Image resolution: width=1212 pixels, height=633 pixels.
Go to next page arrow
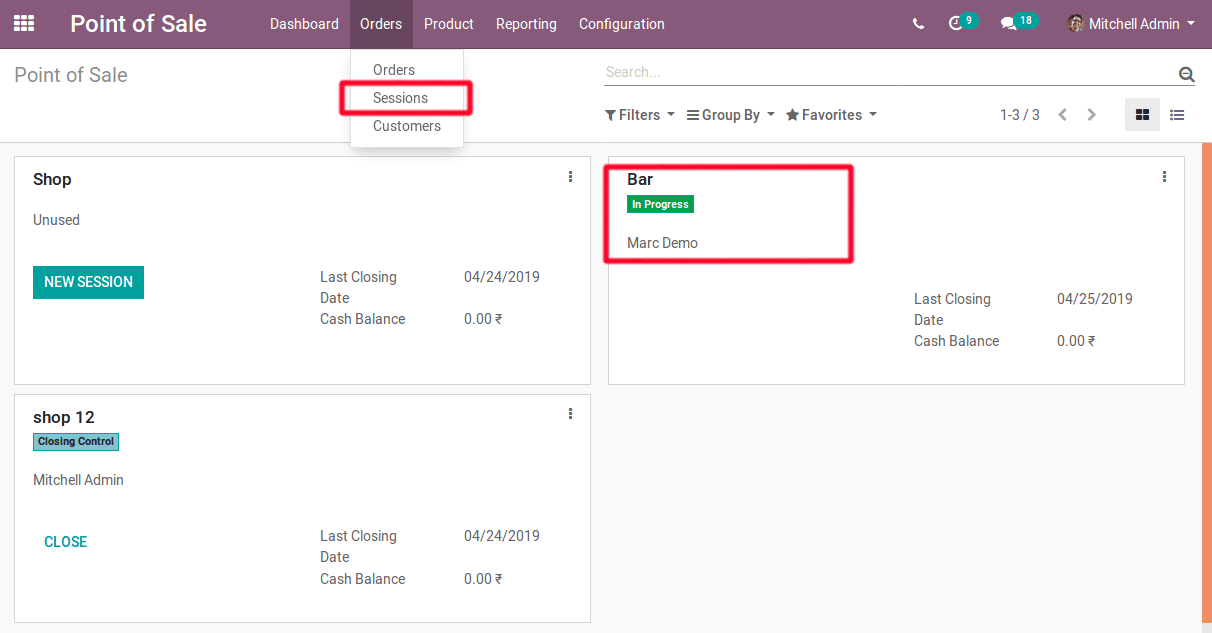1092,115
